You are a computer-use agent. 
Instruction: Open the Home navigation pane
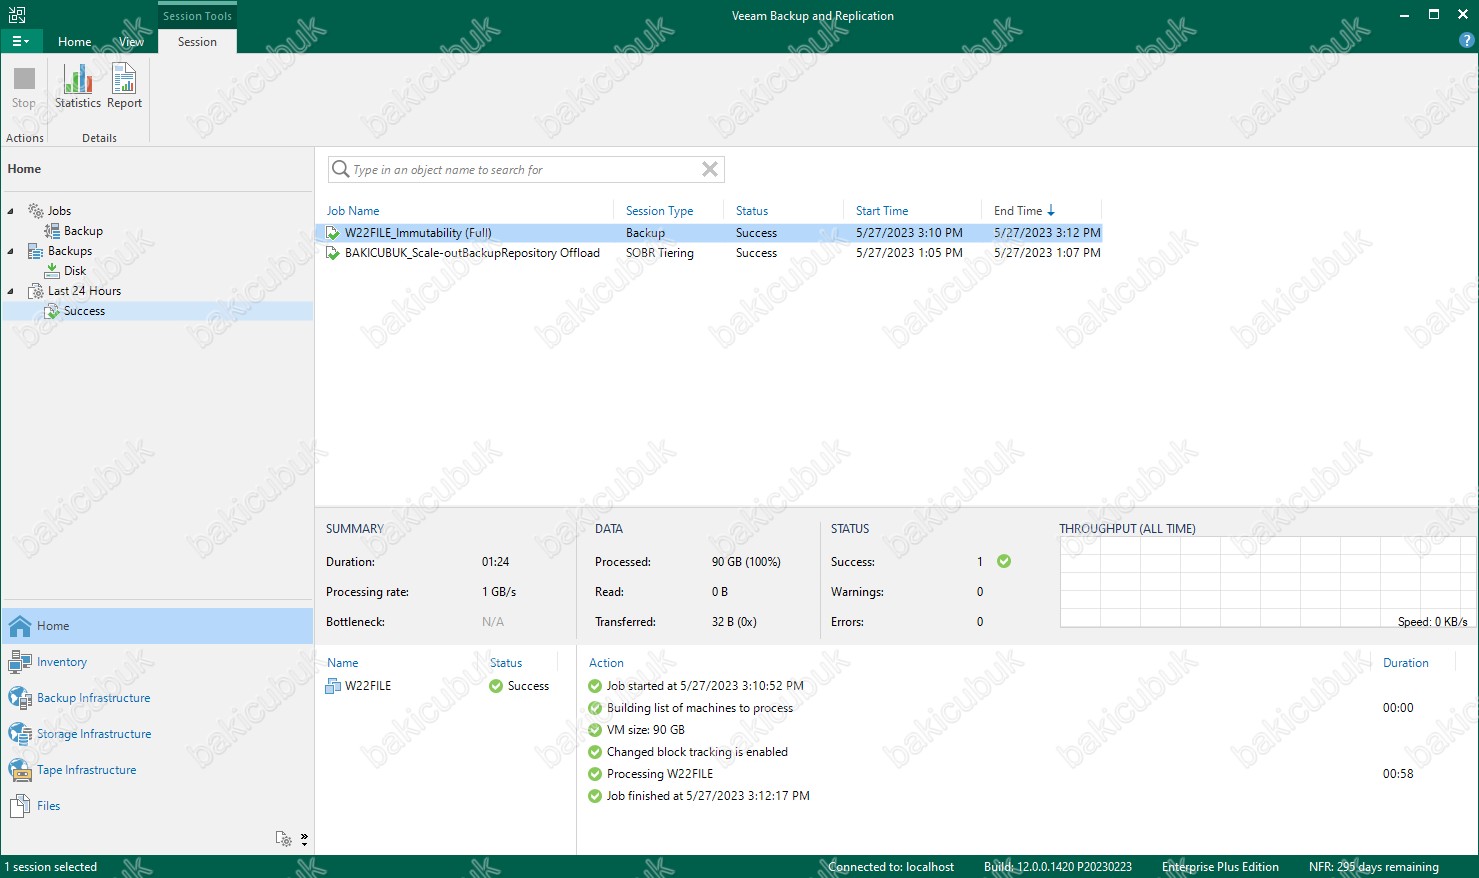(x=157, y=626)
